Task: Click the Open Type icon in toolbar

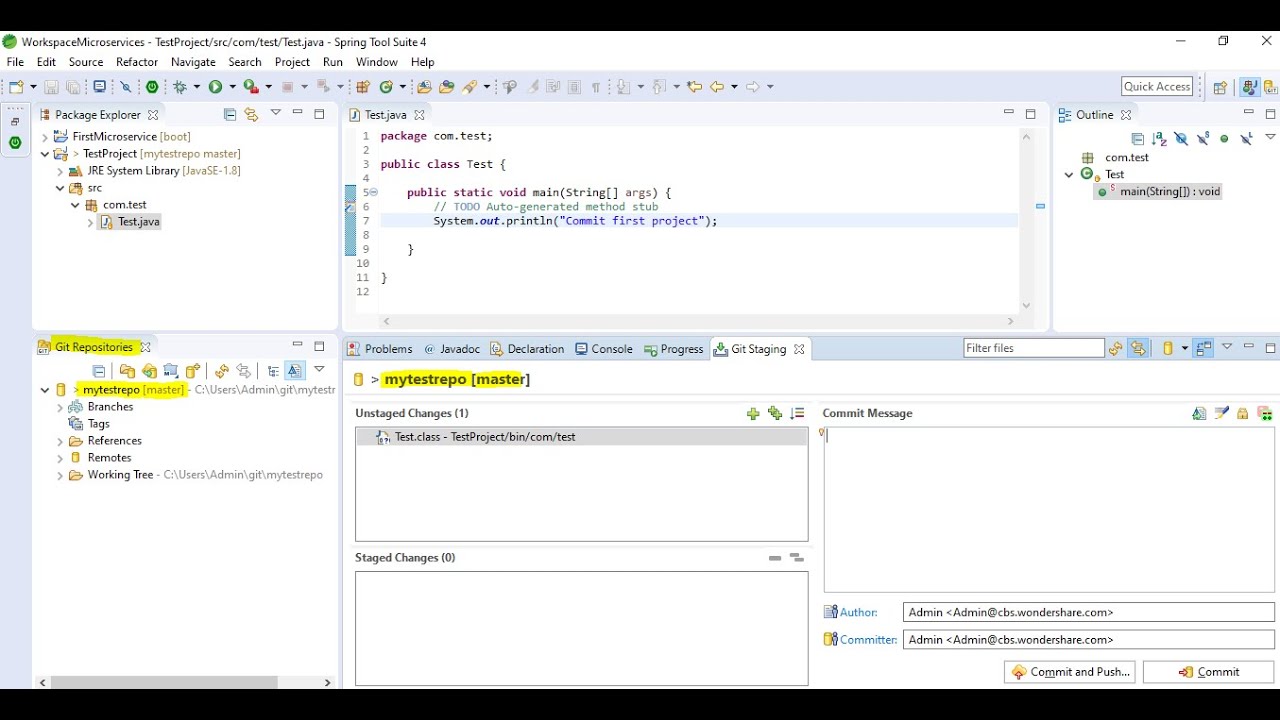Action: pyautogui.click(x=424, y=87)
